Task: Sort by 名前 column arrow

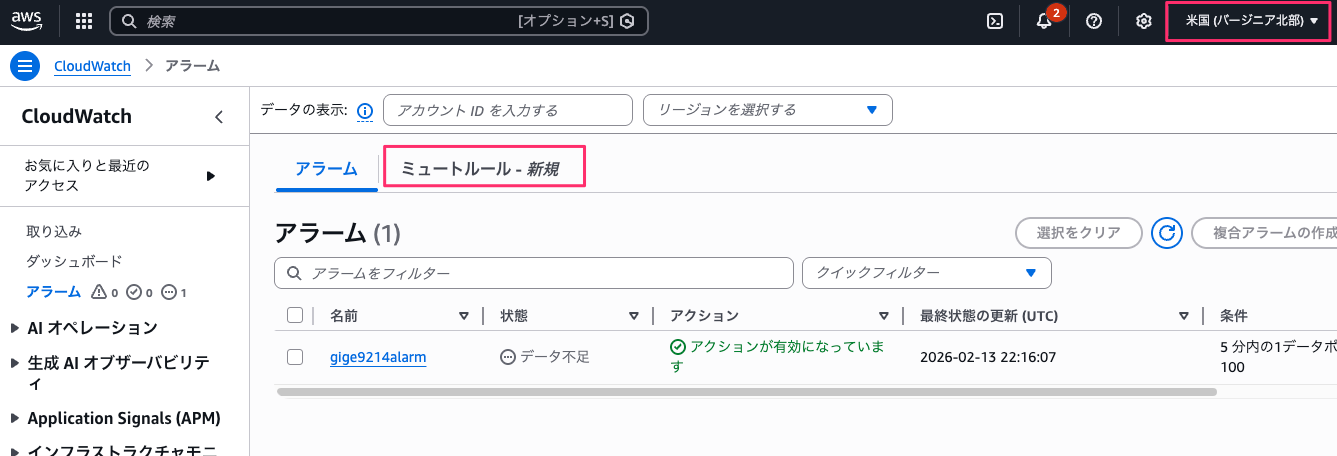Action: (x=463, y=316)
